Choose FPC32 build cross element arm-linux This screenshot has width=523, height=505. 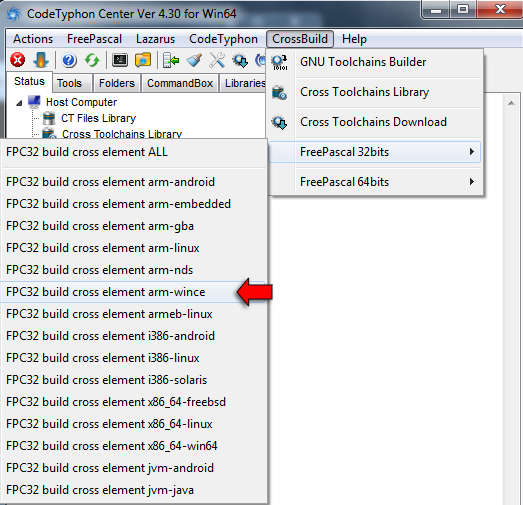133,248
